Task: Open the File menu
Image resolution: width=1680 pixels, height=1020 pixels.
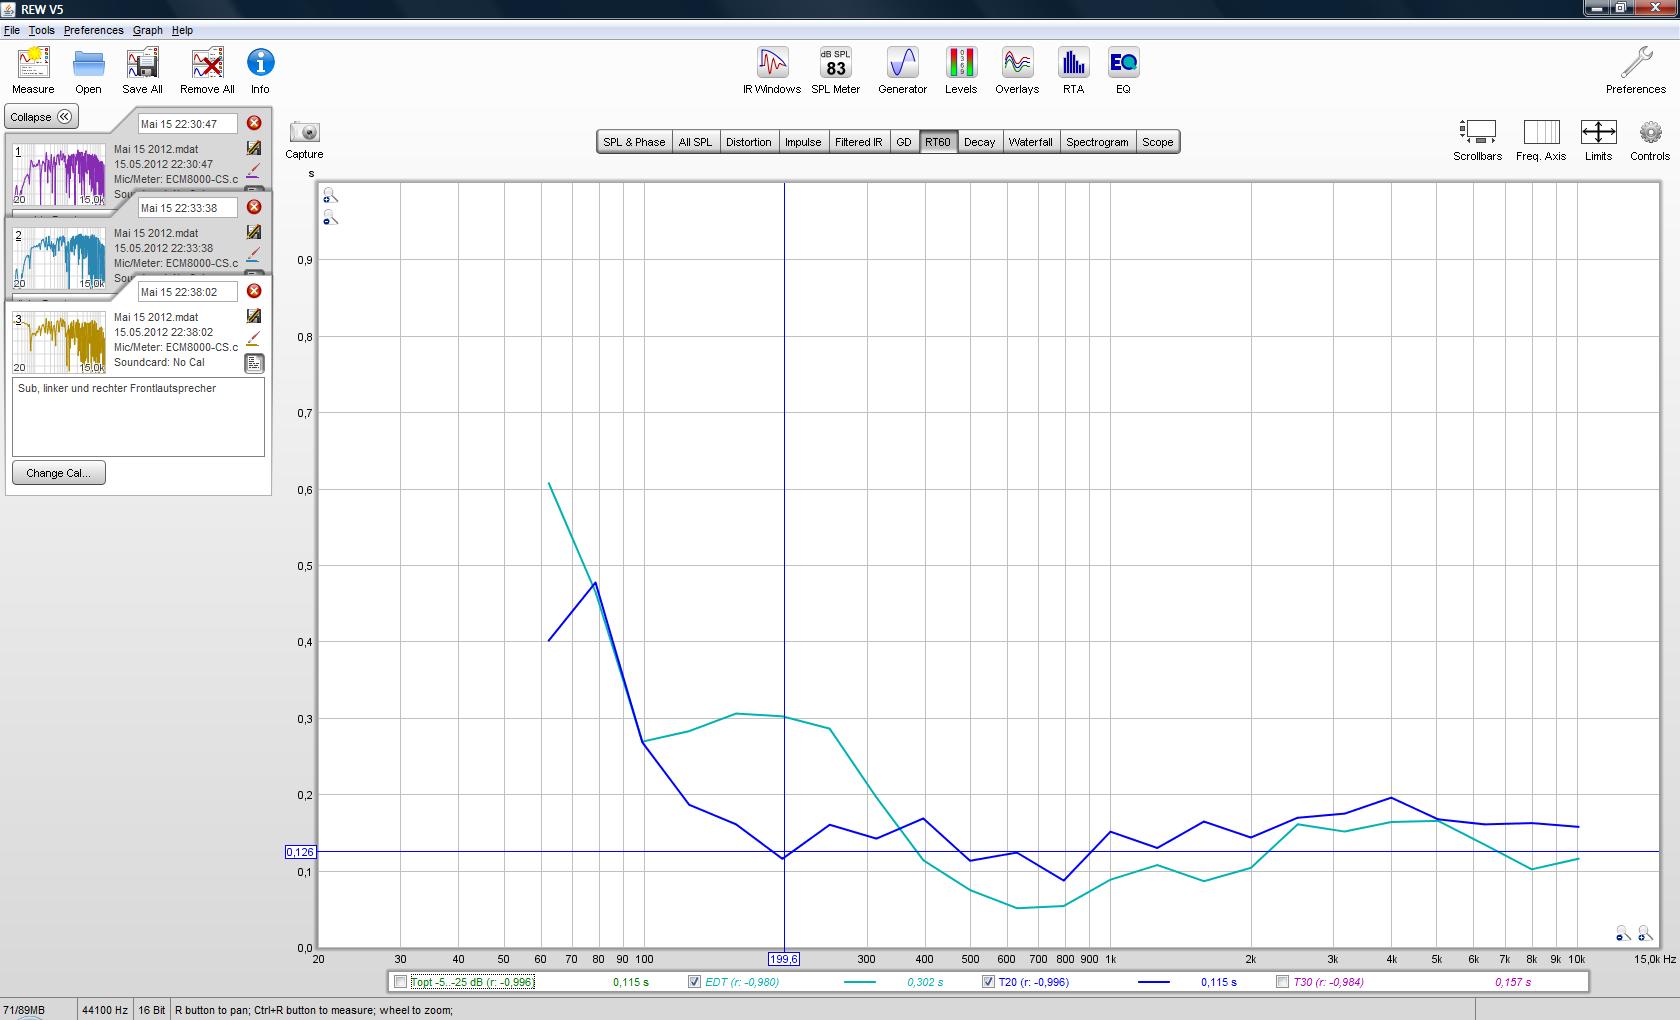Action: [x=12, y=30]
